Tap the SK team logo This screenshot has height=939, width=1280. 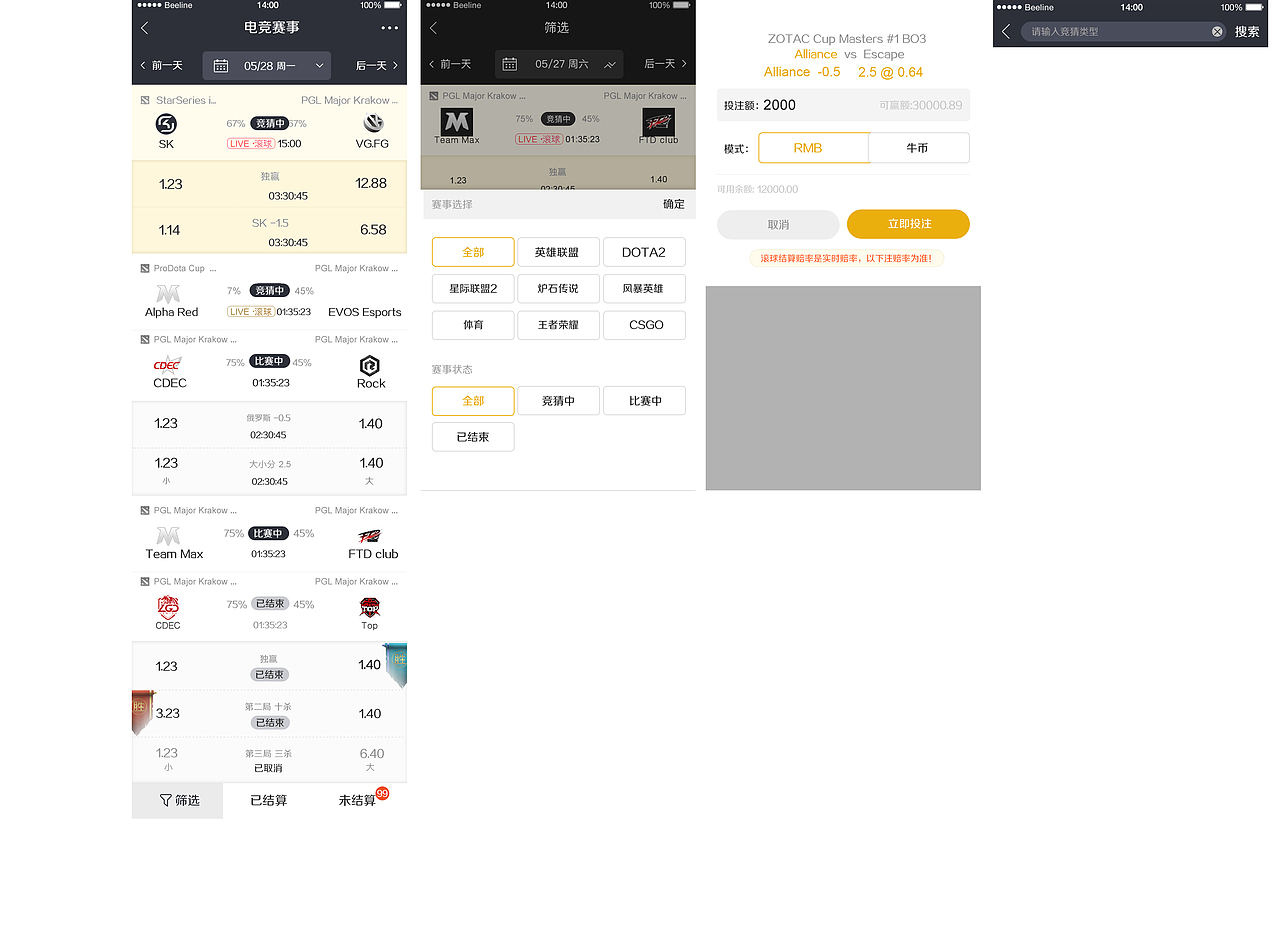[x=167, y=124]
